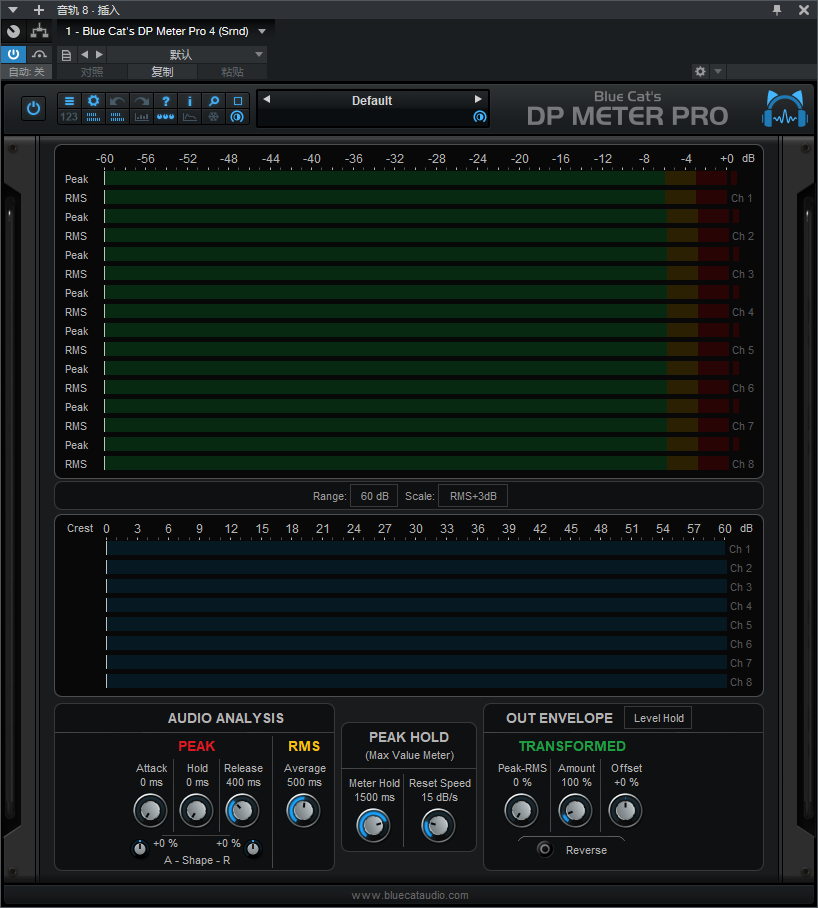Screen dimensions: 818x908
Task: Add a new insert with plus icon
Action: [x=39, y=10]
